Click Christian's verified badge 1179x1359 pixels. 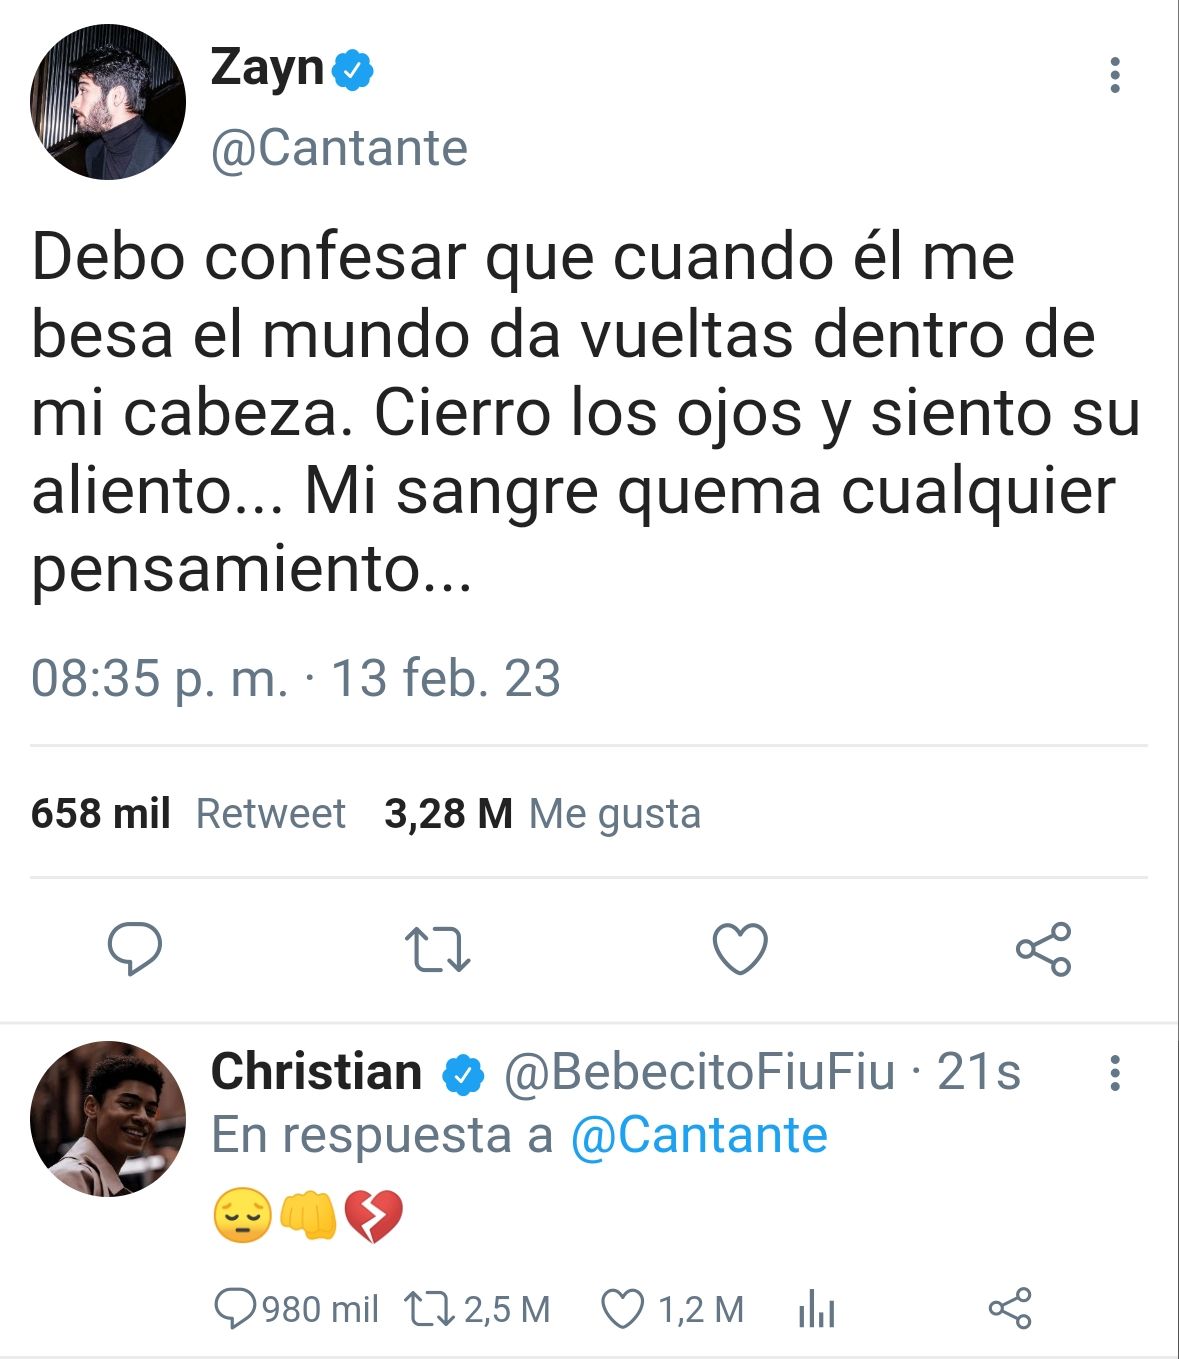(463, 1075)
